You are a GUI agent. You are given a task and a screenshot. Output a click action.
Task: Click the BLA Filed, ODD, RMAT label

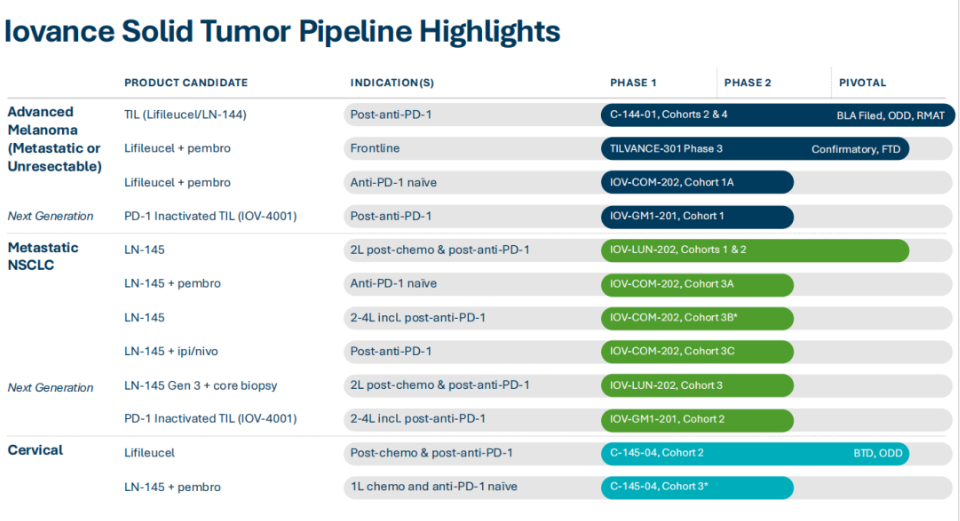(x=890, y=115)
